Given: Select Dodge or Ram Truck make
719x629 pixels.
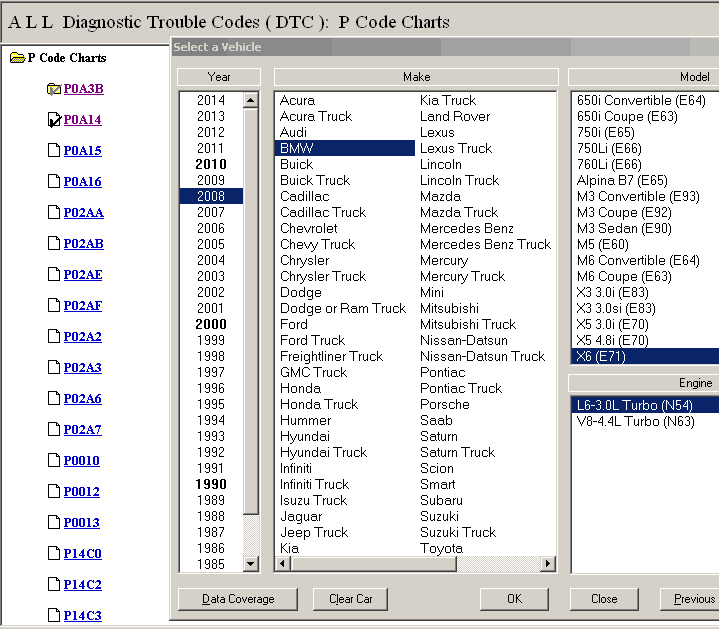Looking at the screenshot, I should [x=343, y=309].
